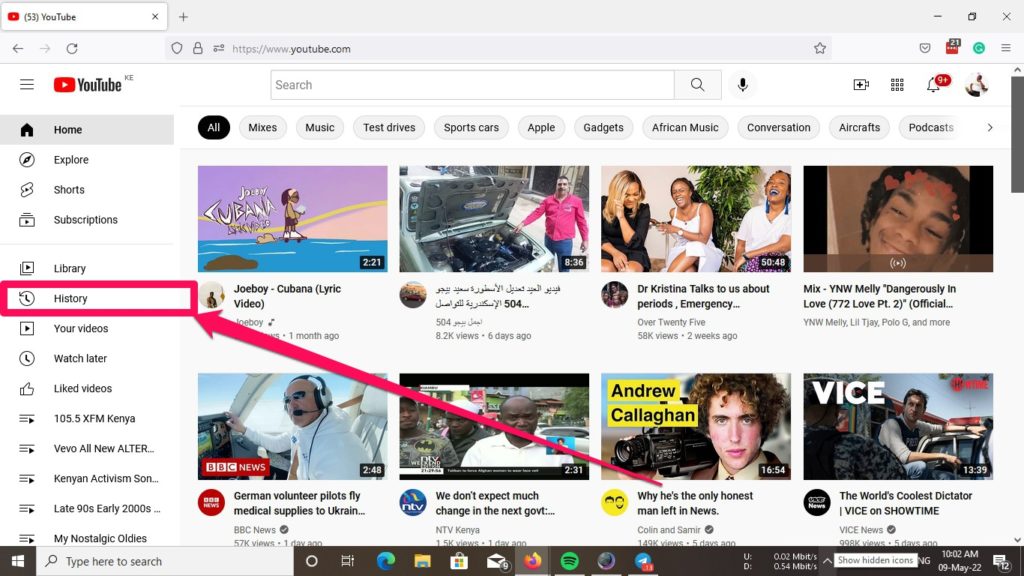This screenshot has height=576, width=1024.
Task: Go back in browser history
Action: point(18,48)
